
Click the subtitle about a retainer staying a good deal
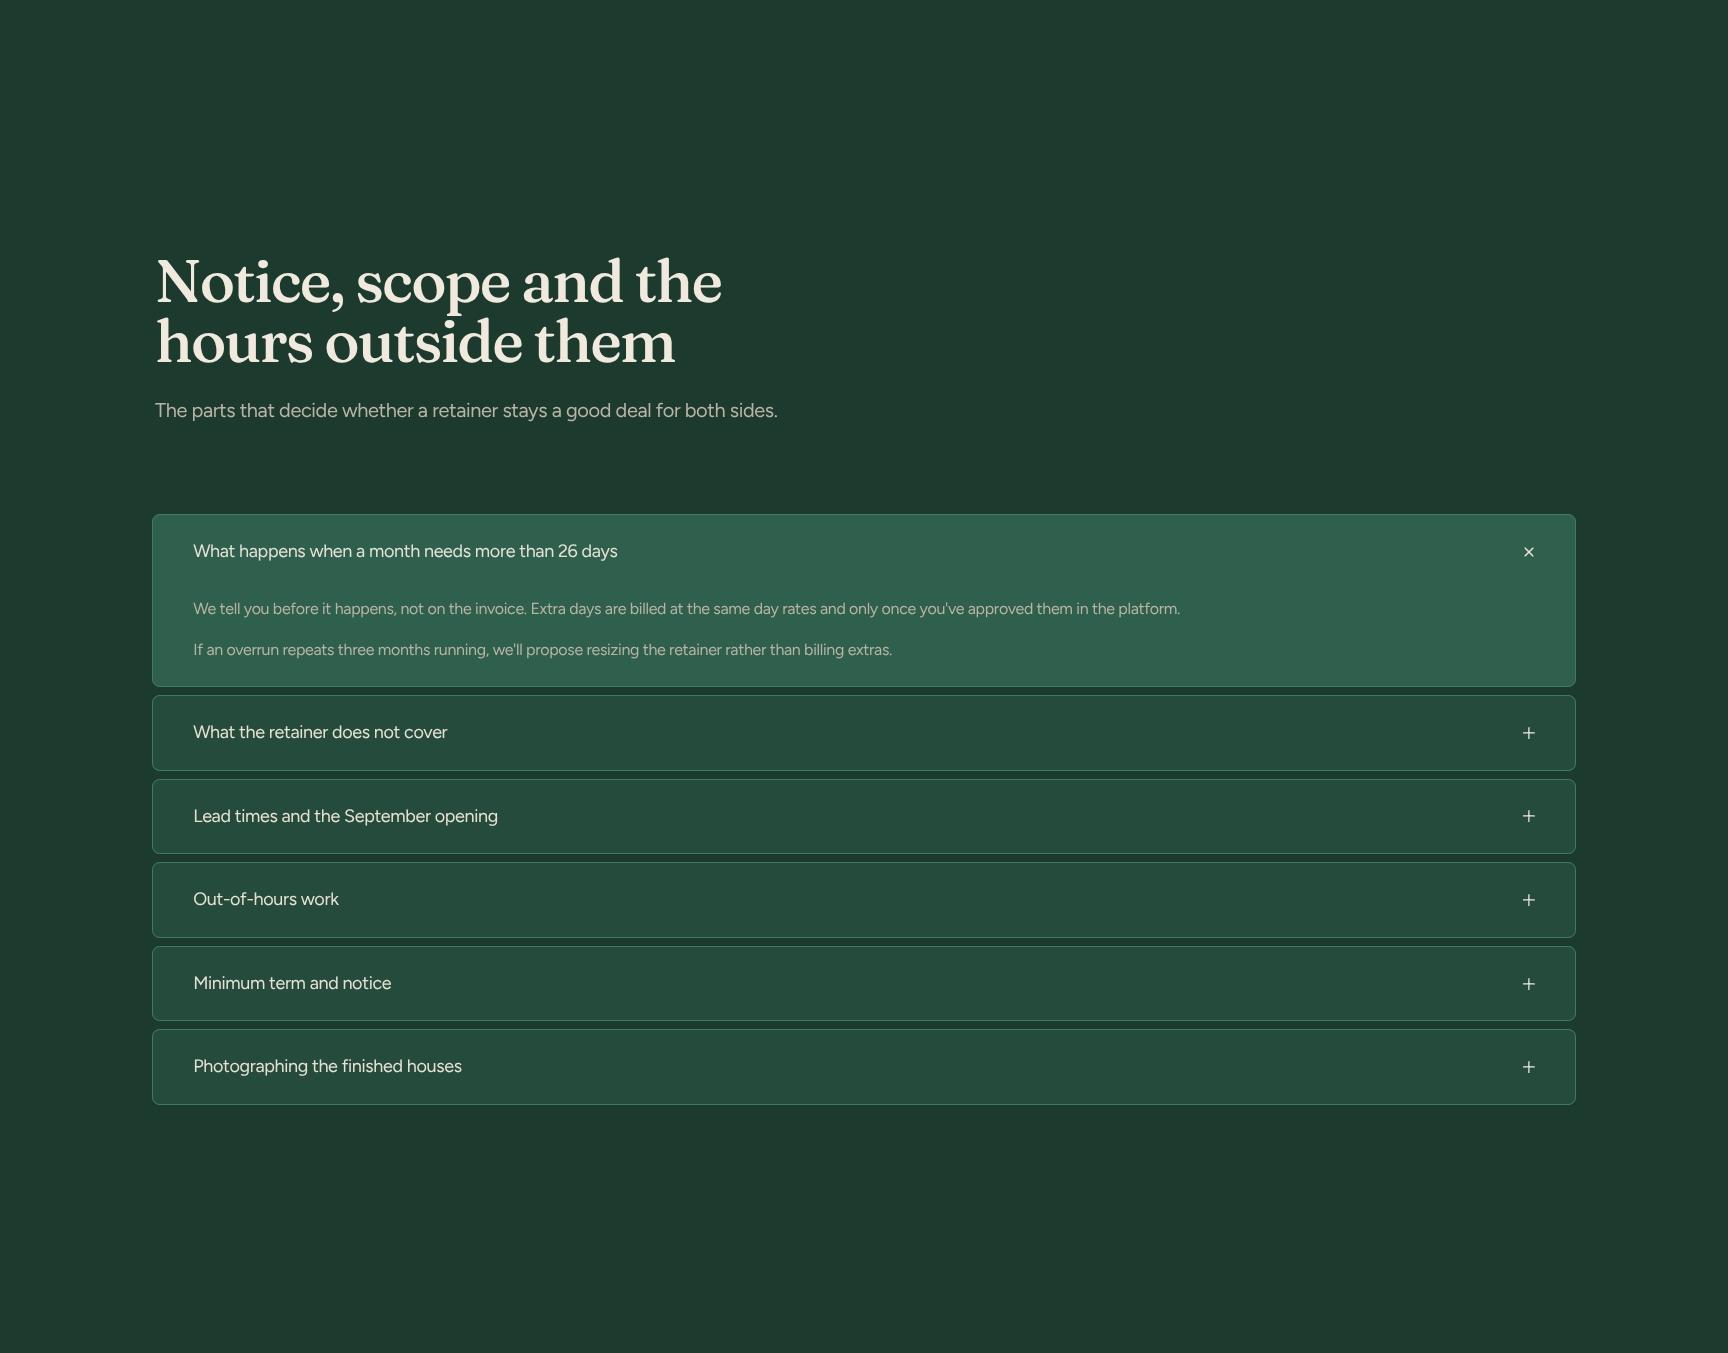pos(466,411)
